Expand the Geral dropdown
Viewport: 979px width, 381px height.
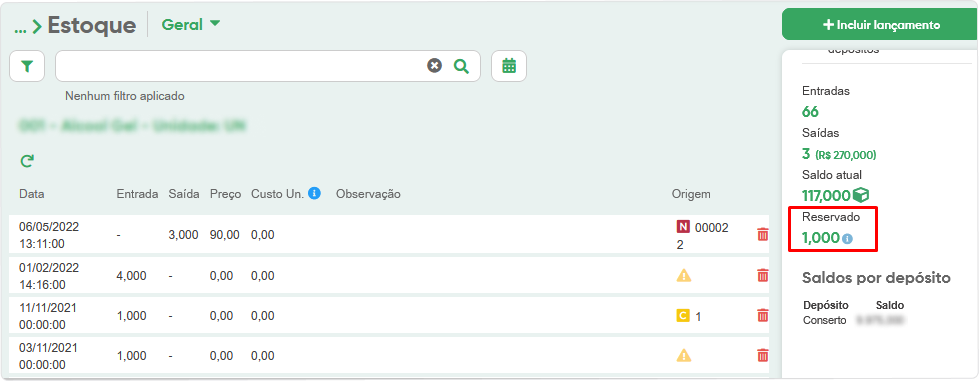click(x=191, y=25)
